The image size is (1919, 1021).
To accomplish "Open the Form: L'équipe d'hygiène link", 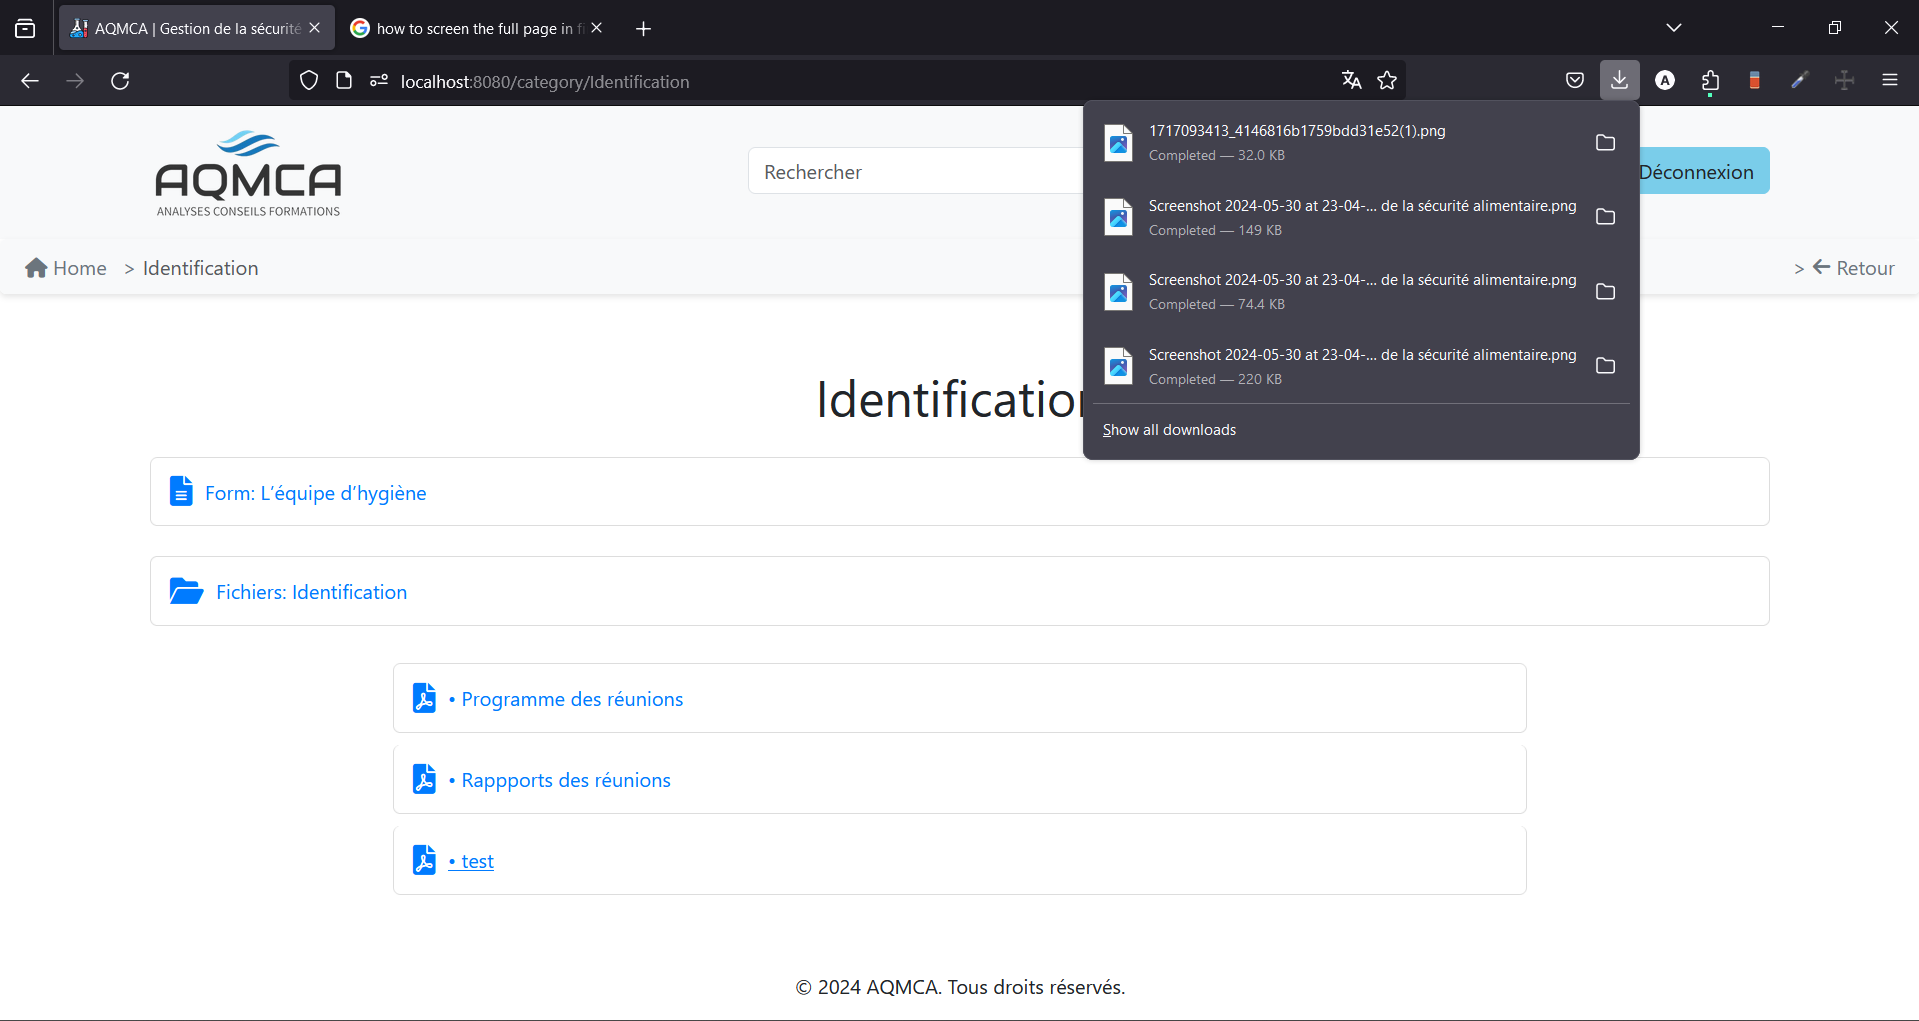I will 316,493.
